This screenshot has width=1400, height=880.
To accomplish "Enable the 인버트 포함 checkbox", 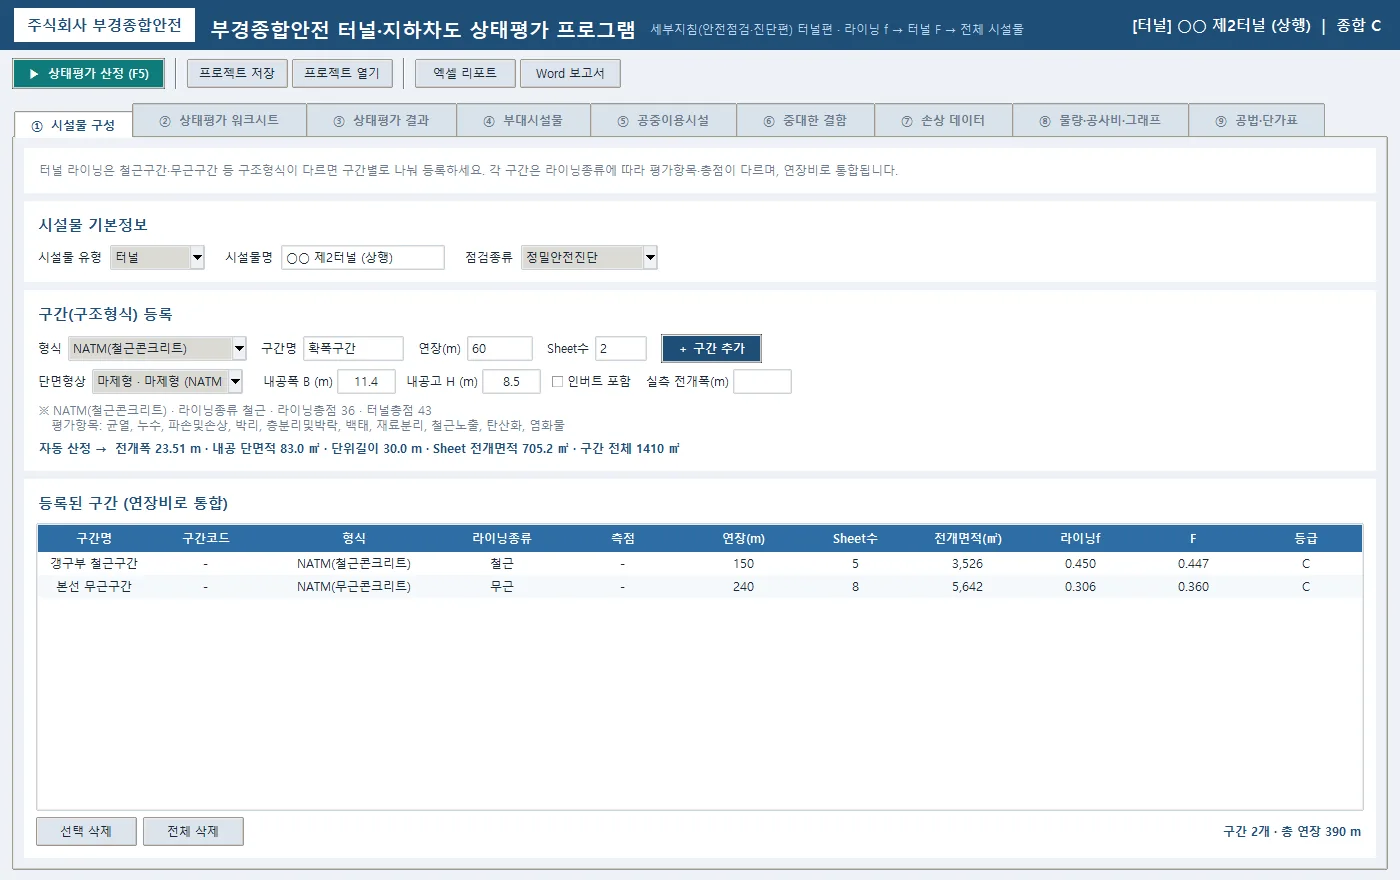I will point(558,381).
